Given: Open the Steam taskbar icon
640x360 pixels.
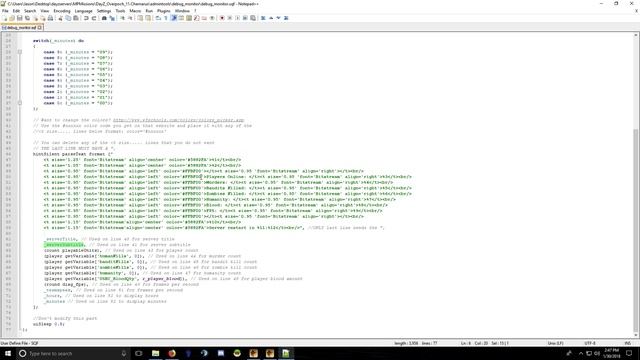Looking at the screenshot, I should click(x=204, y=353).
